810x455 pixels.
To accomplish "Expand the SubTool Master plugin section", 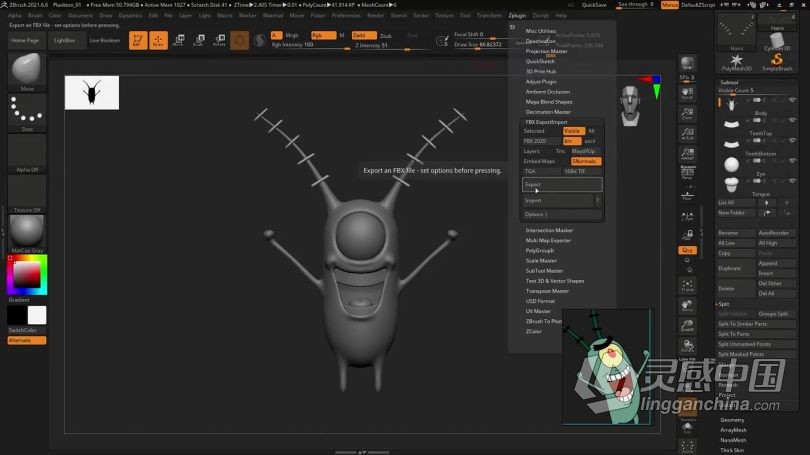I will point(544,271).
